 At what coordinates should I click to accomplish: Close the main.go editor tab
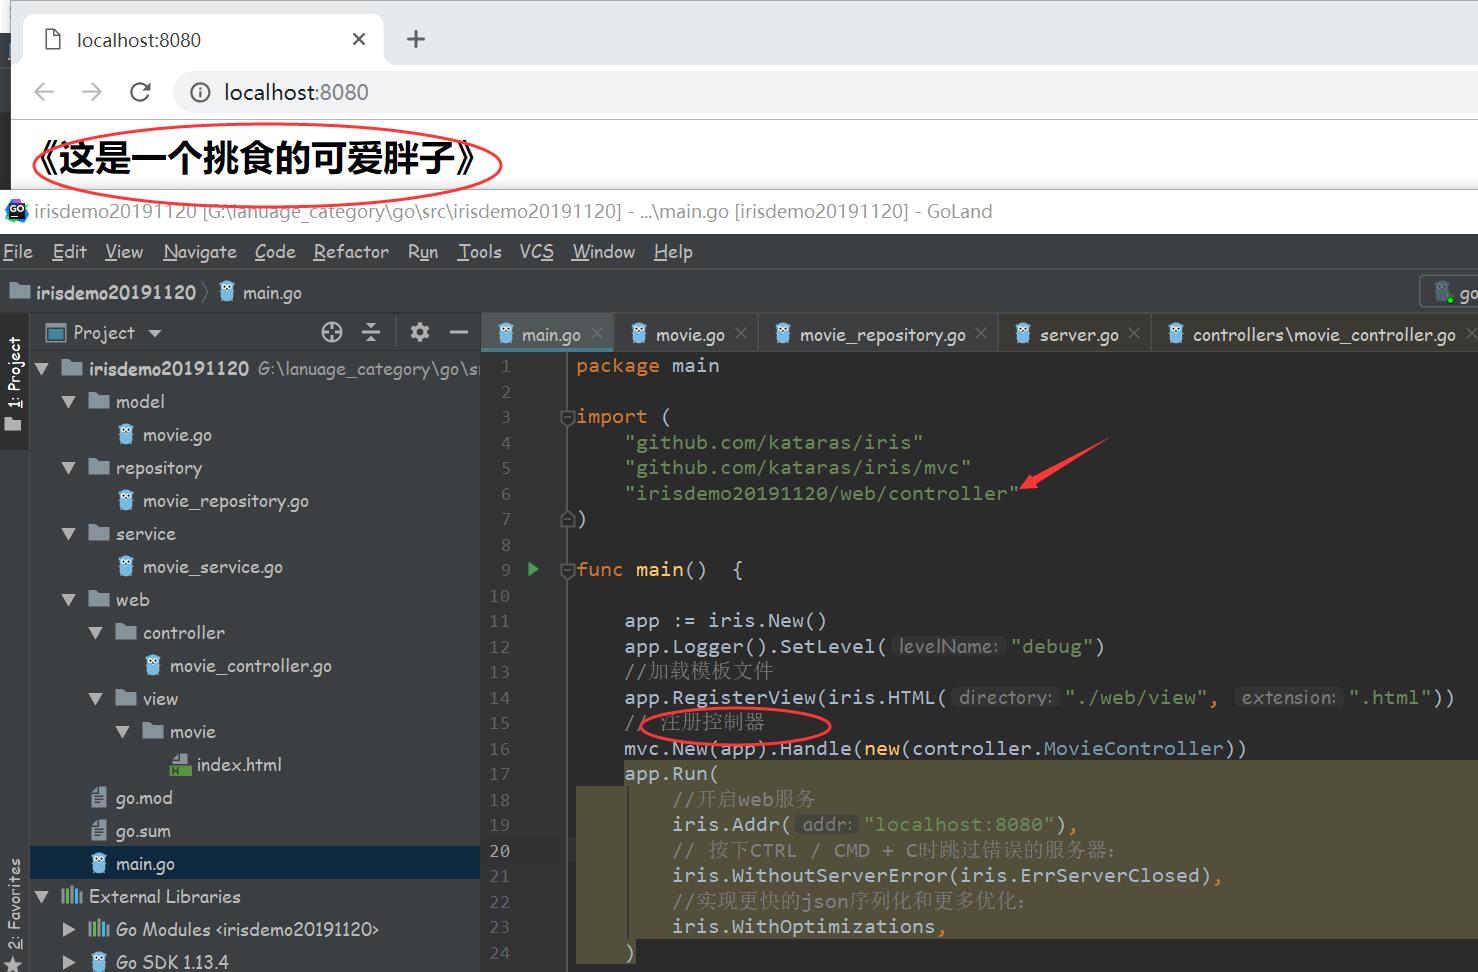(x=597, y=334)
